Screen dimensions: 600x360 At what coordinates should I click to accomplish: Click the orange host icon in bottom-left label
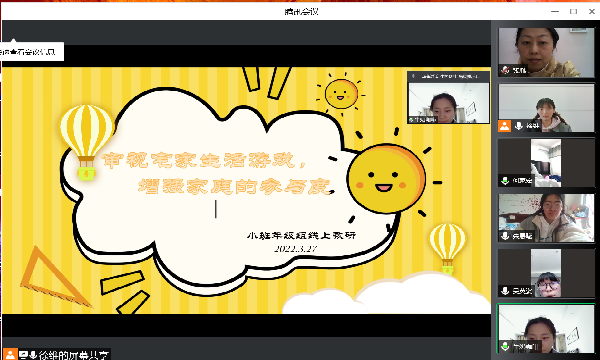coord(10,354)
